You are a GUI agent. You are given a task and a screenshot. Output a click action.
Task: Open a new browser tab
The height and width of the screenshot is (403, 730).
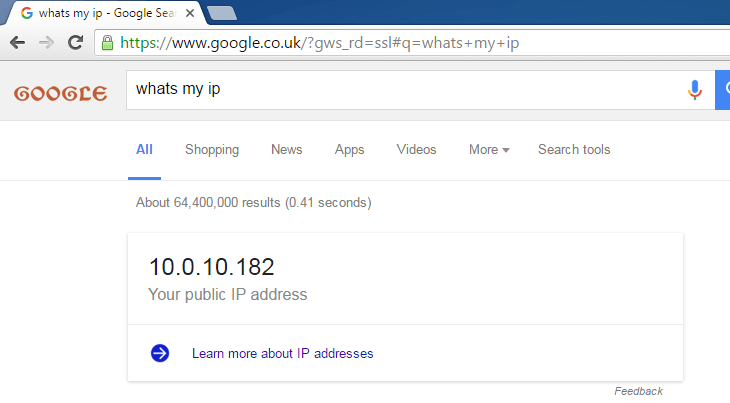point(222,13)
